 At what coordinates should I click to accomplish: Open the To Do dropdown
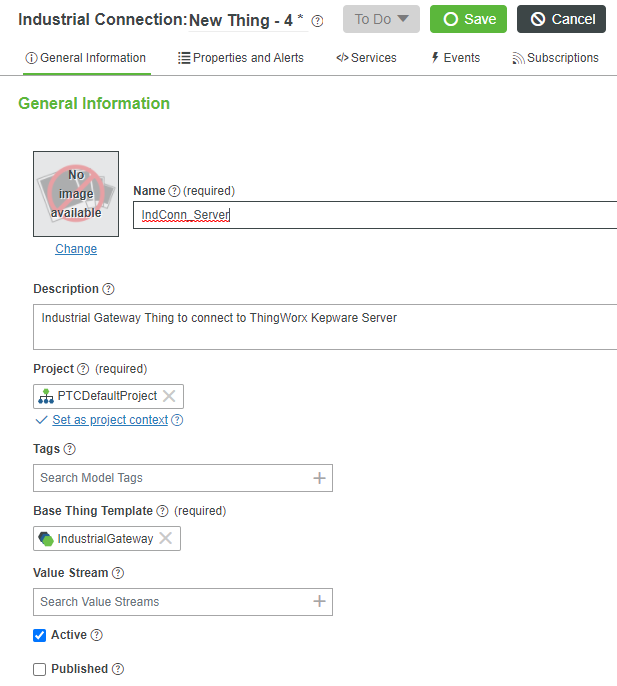pos(381,19)
